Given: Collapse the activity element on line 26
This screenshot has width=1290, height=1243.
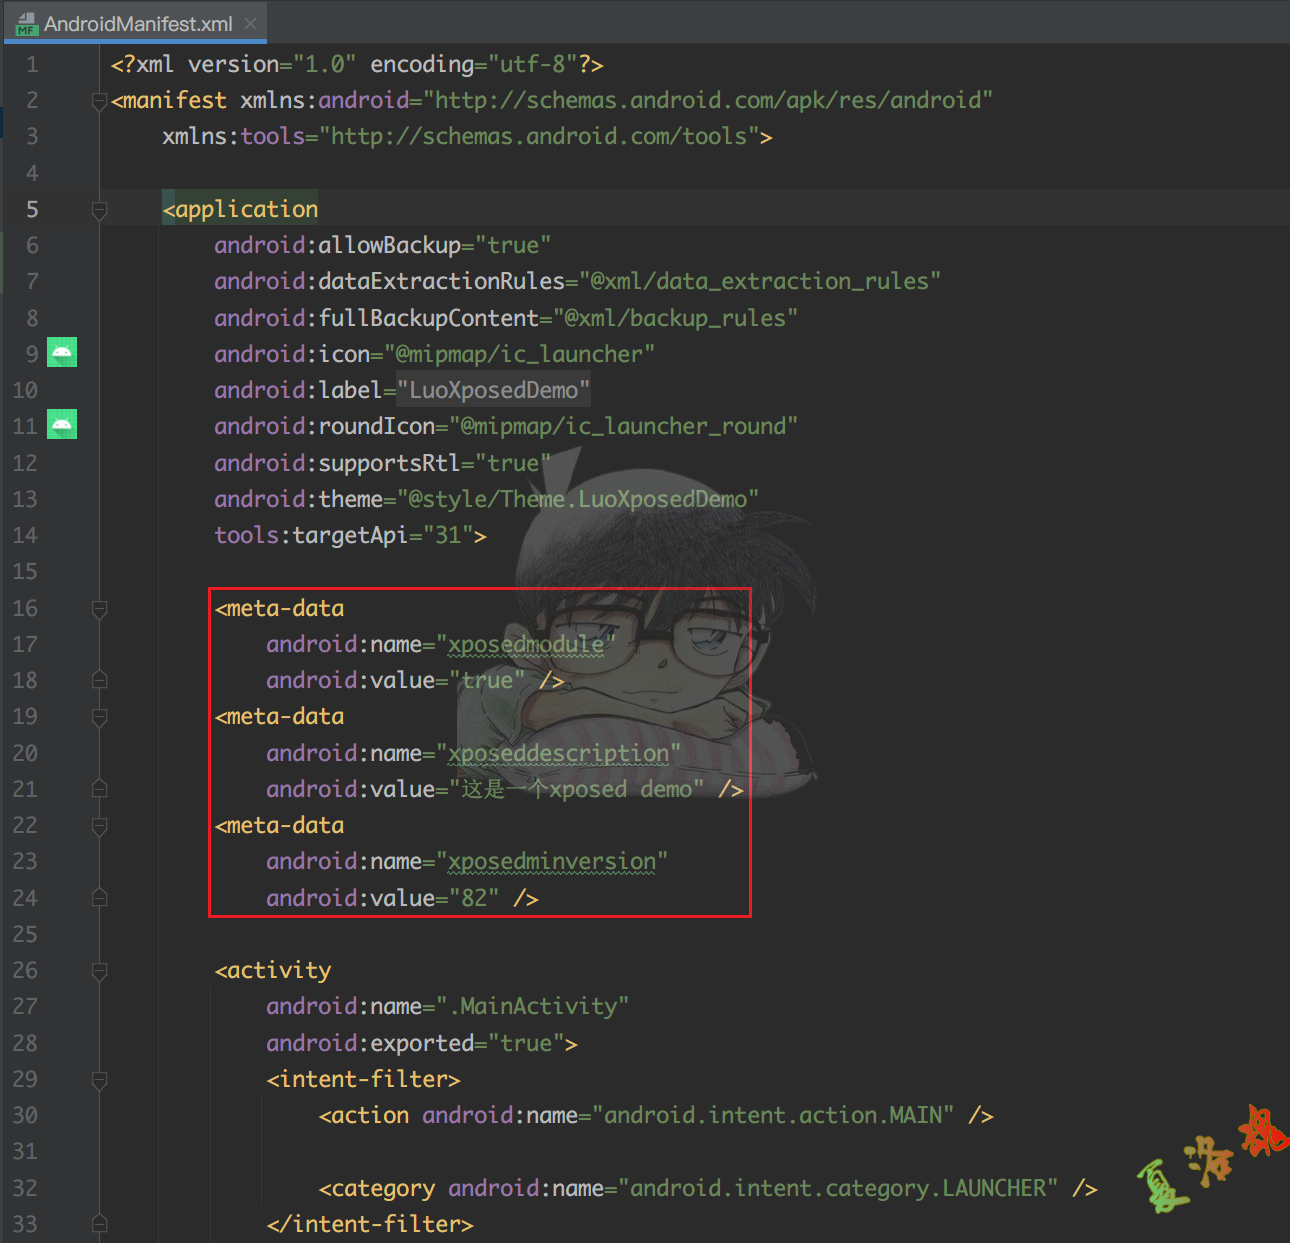Looking at the screenshot, I should (99, 971).
